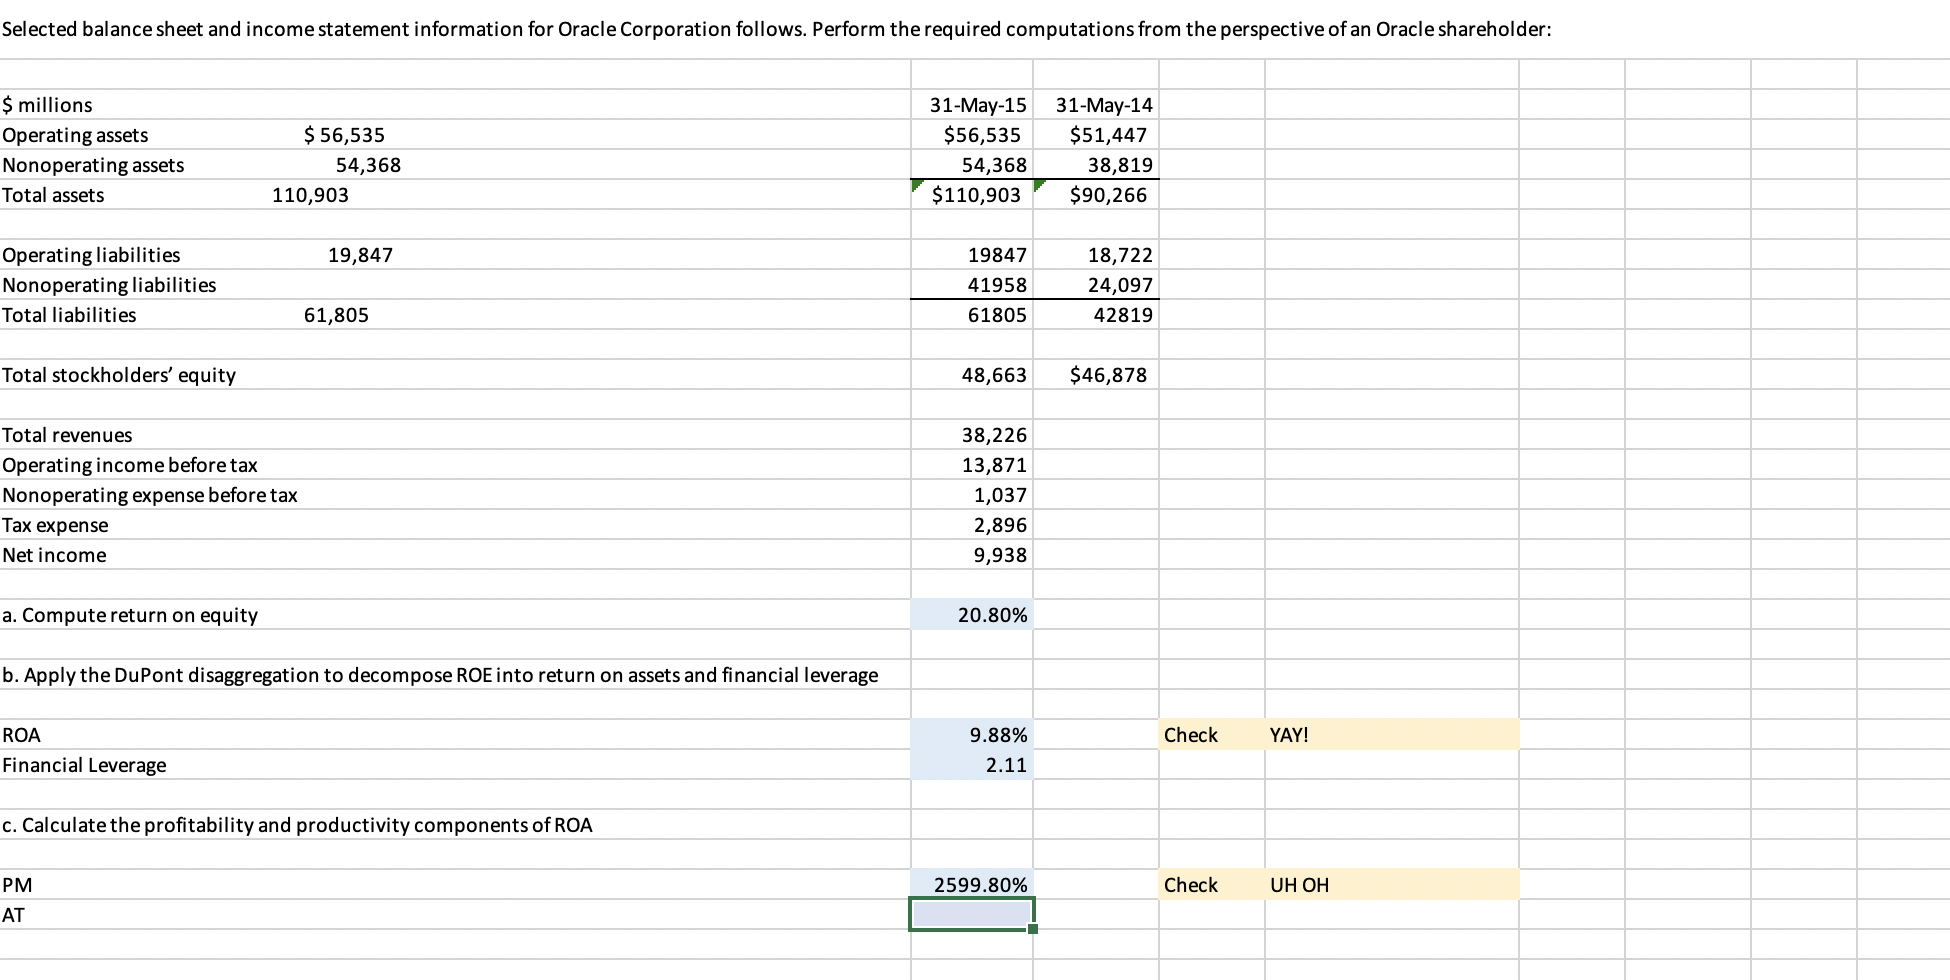Click the Check label beside ROA
The width and height of the screenshot is (1950, 980).
[x=1190, y=734]
